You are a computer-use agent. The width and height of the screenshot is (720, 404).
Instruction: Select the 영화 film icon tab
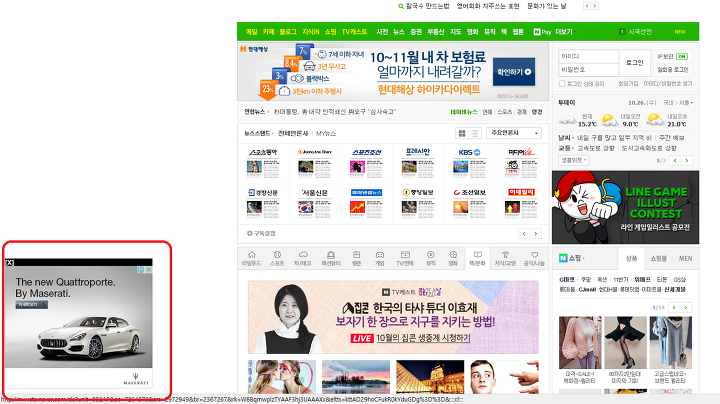(453, 258)
